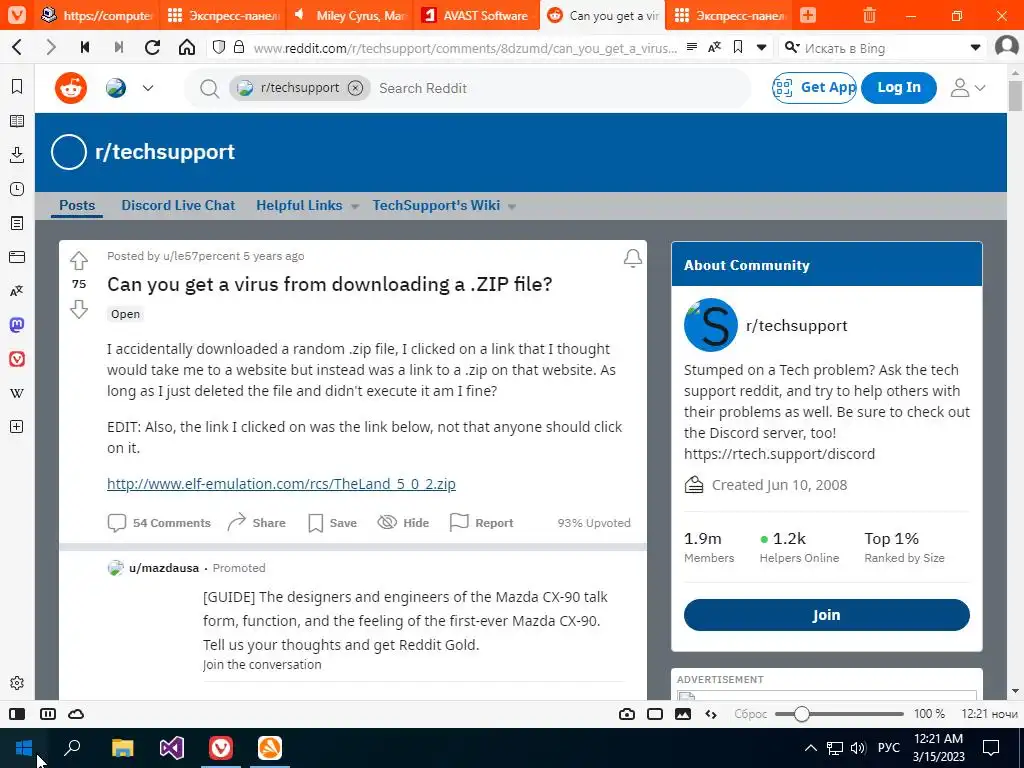Switch to https://computer tab

[x=96, y=15]
